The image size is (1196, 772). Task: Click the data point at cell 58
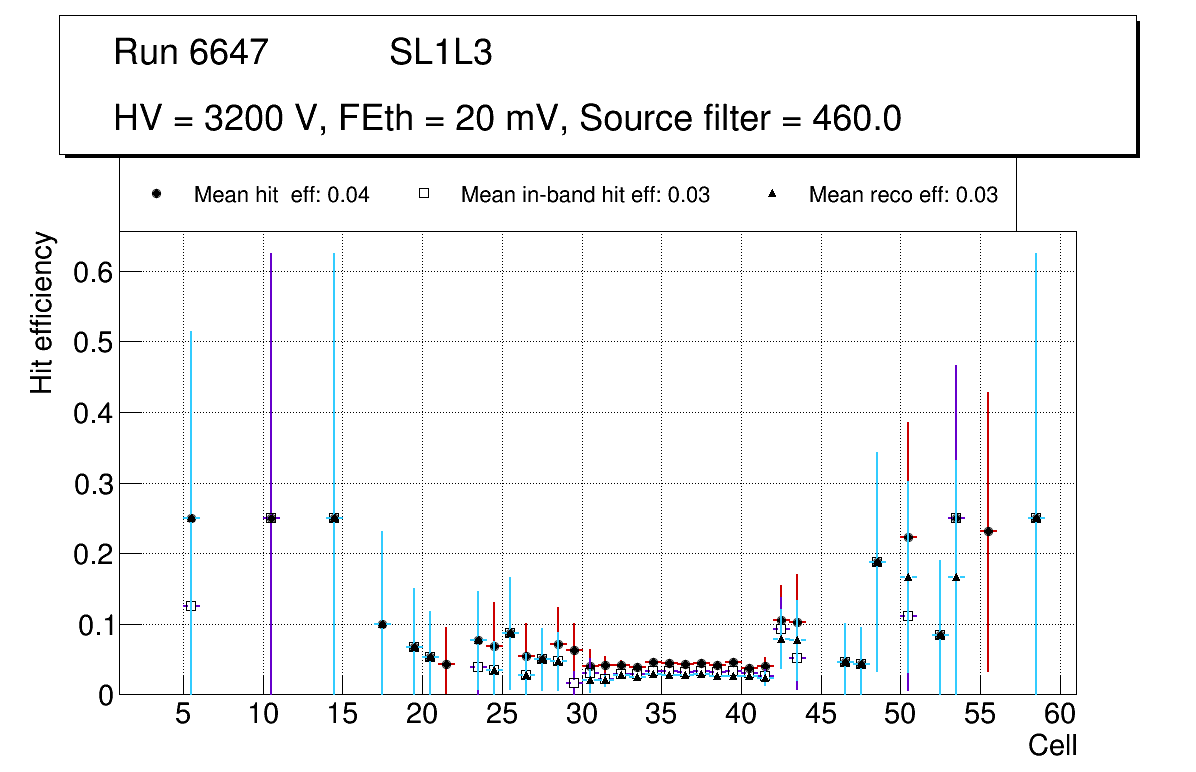(x=1036, y=518)
